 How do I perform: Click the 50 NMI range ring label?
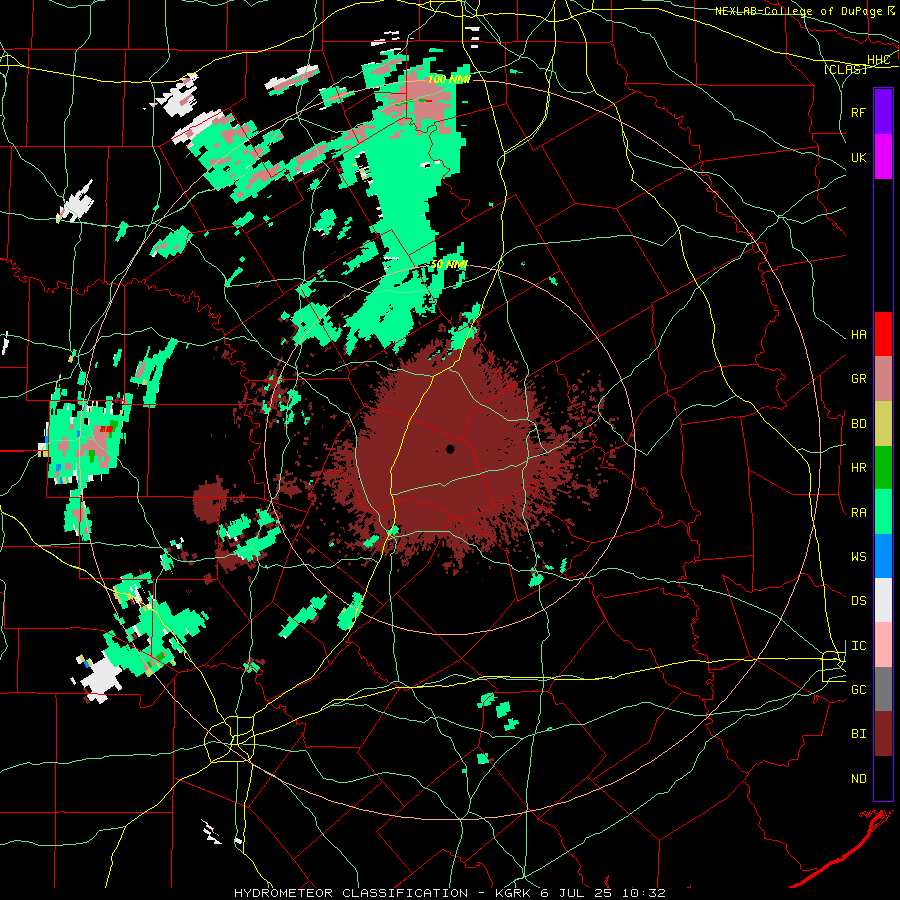pyautogui.click(x=449, y=264)
